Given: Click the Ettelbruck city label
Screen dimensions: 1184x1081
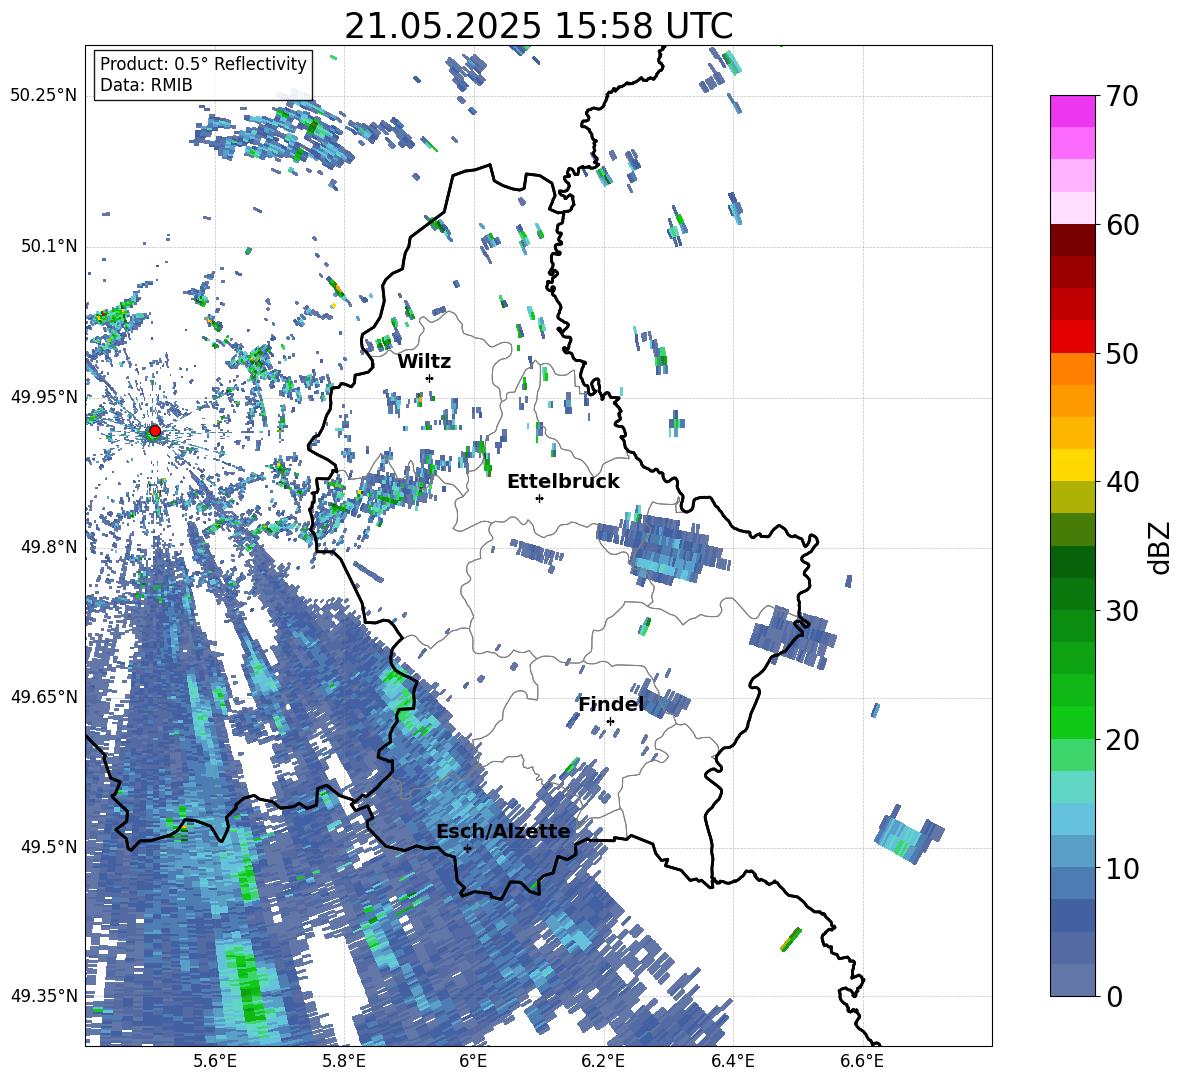Looking at the screenshot, I should (563, 482).
